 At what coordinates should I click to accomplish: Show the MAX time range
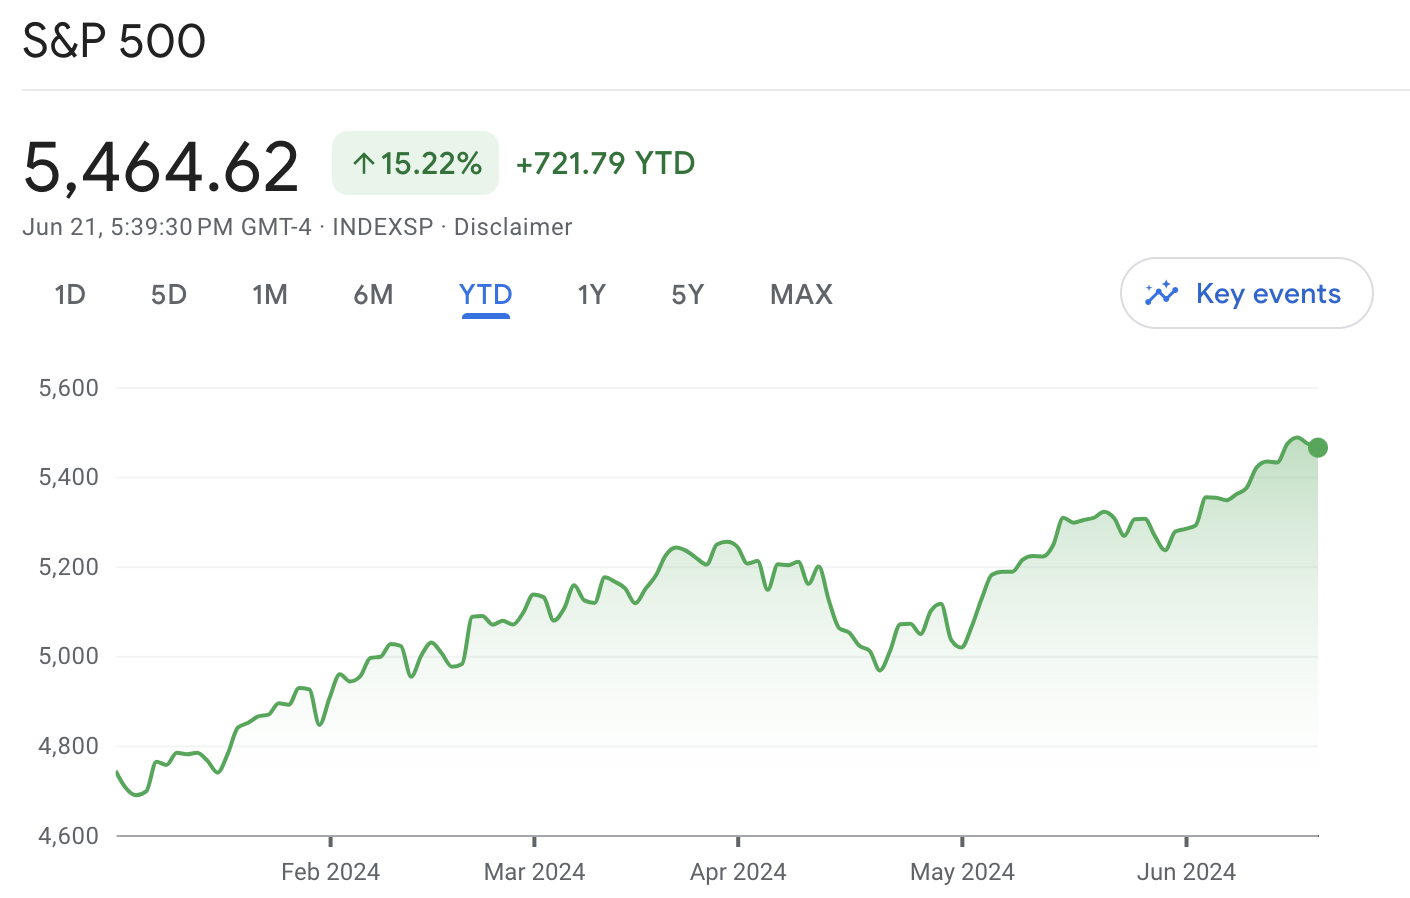[801, 294]
